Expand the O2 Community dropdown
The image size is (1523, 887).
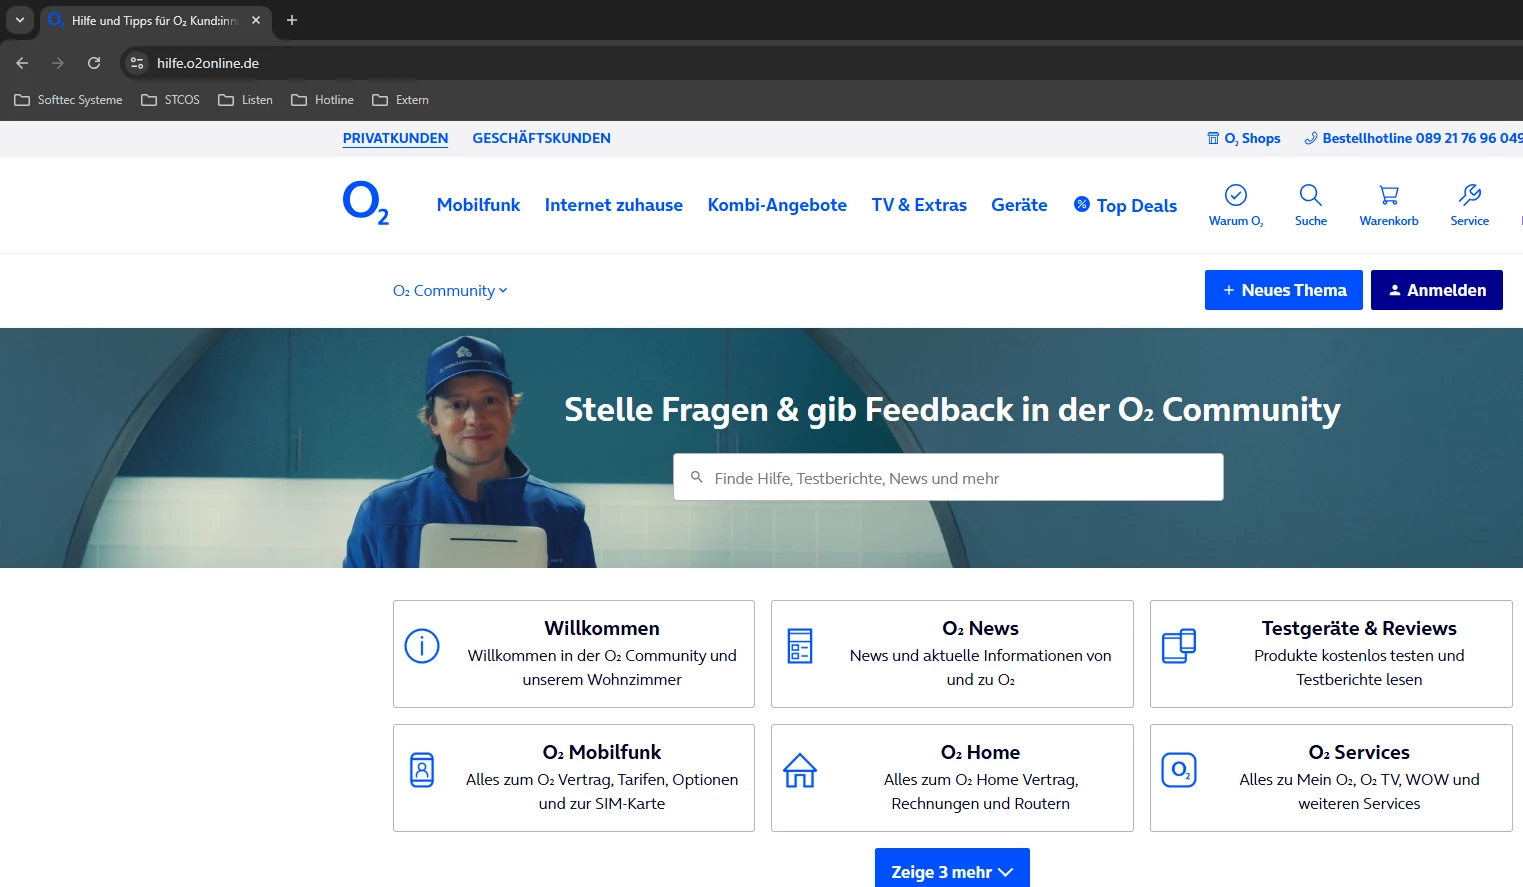tap(450, 291)
